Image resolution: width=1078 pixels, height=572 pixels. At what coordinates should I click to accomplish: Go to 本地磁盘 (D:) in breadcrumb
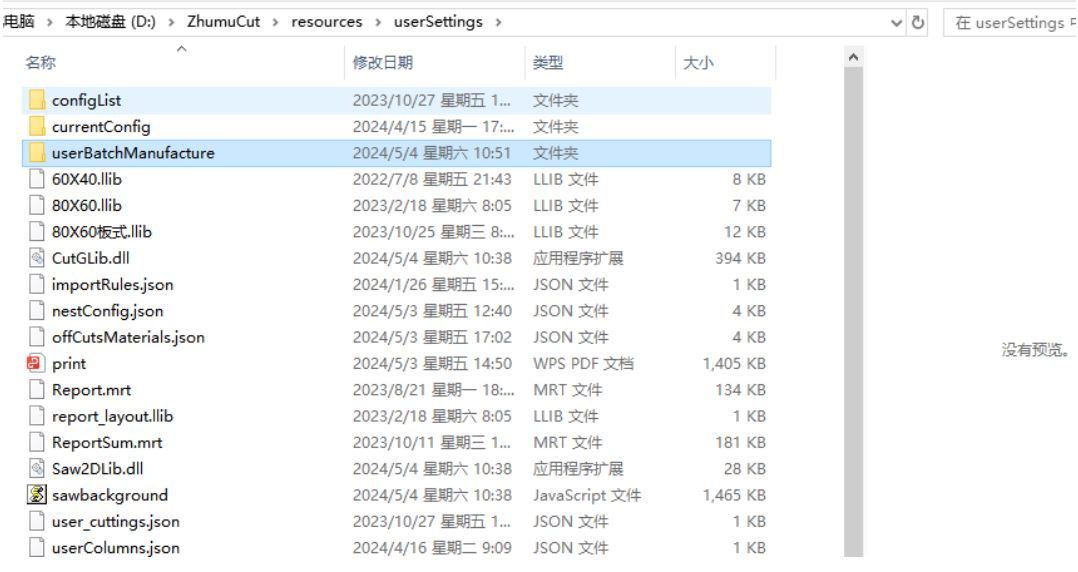pos(111,22)
